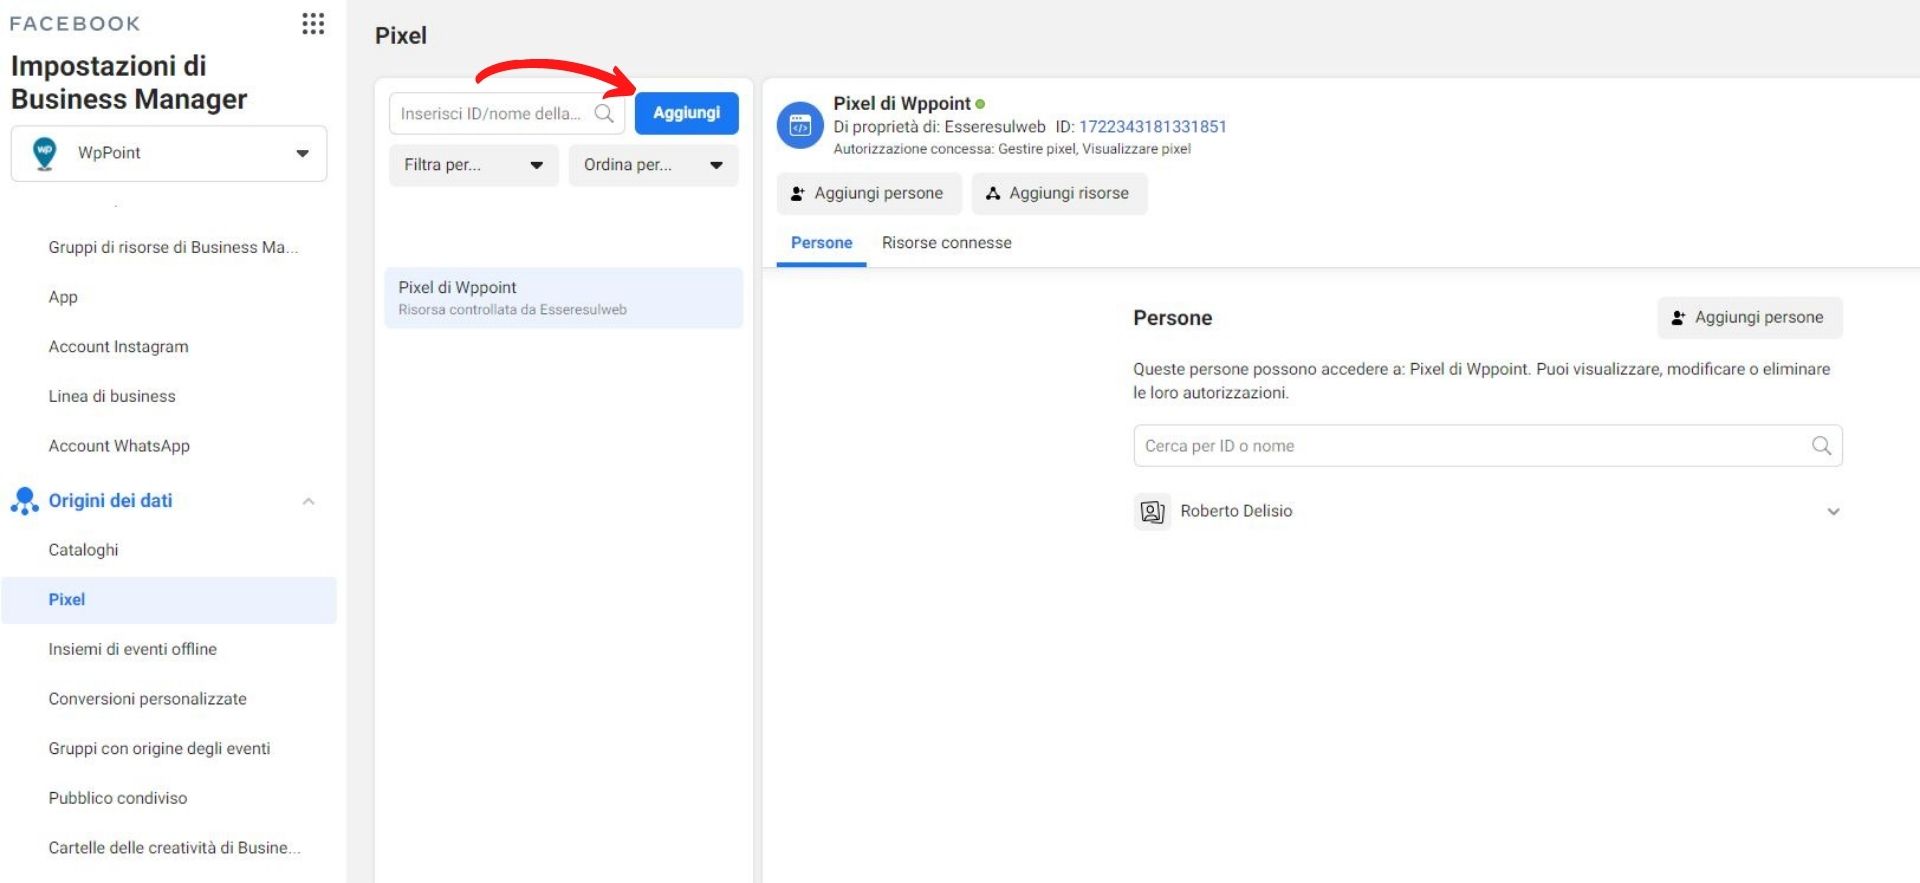1920x883 pixels.
Task: Open Linea di business in sidebar
Action: click(x=112, y=396)
